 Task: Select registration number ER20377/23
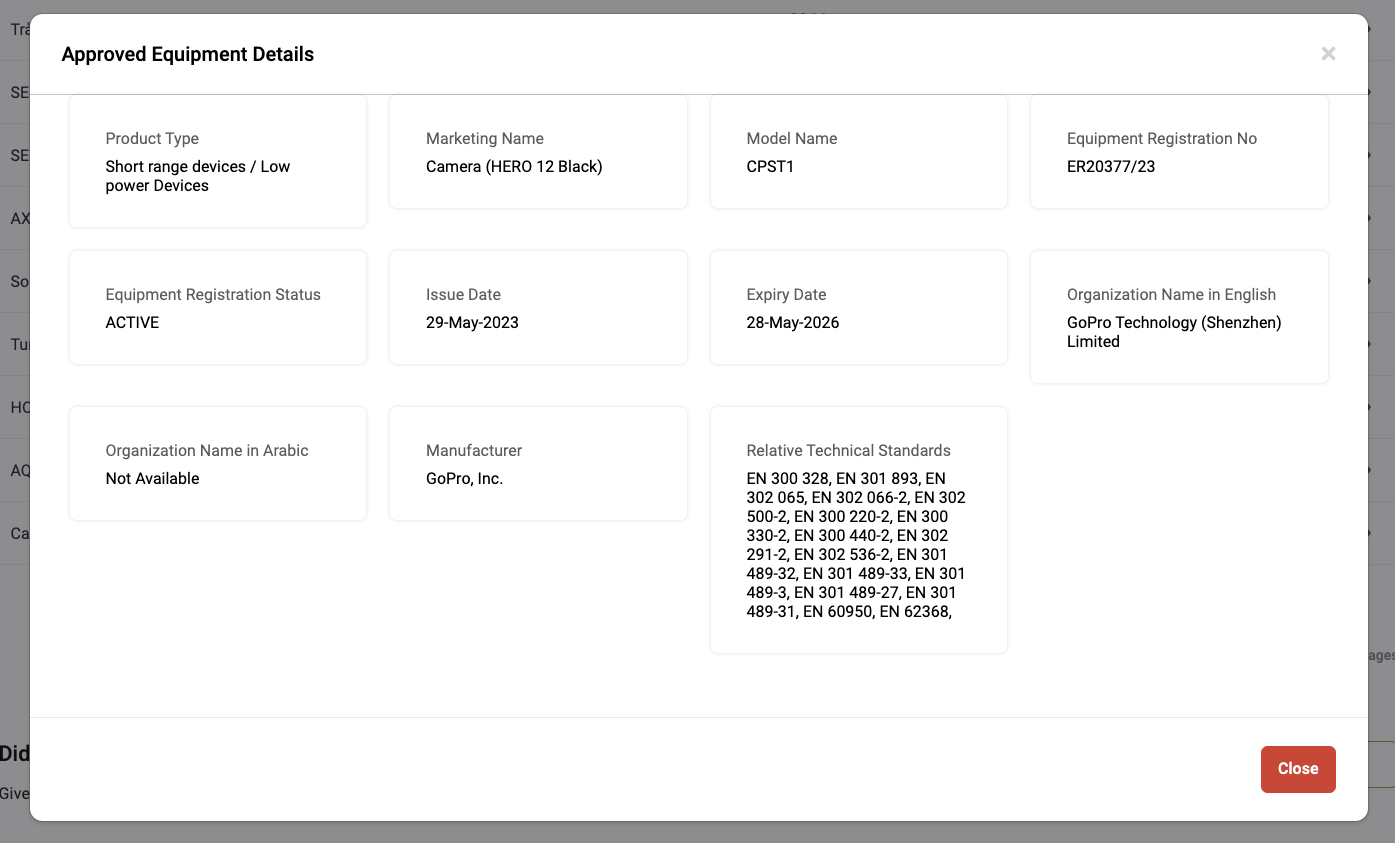coord(1110,167)
